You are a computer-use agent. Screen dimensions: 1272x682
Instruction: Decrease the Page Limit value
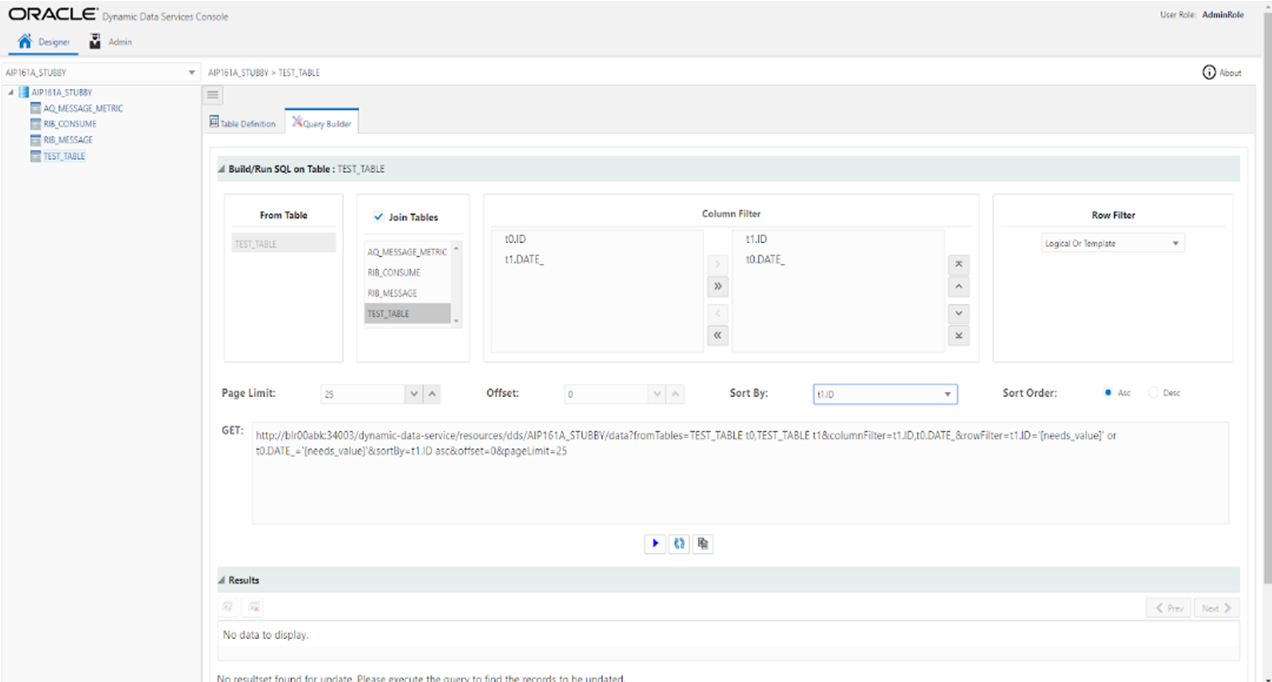tap(414, 394)
